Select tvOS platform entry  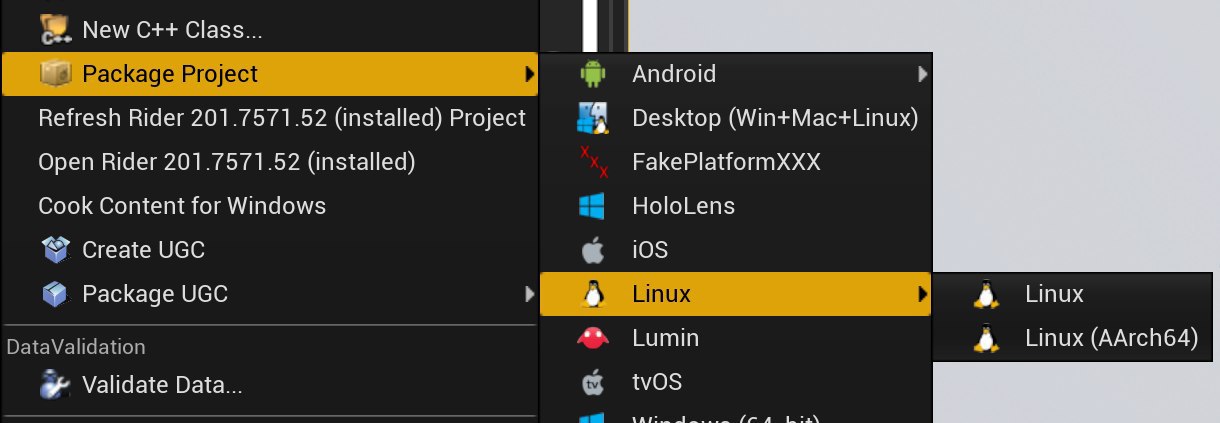tap(736, 382)
